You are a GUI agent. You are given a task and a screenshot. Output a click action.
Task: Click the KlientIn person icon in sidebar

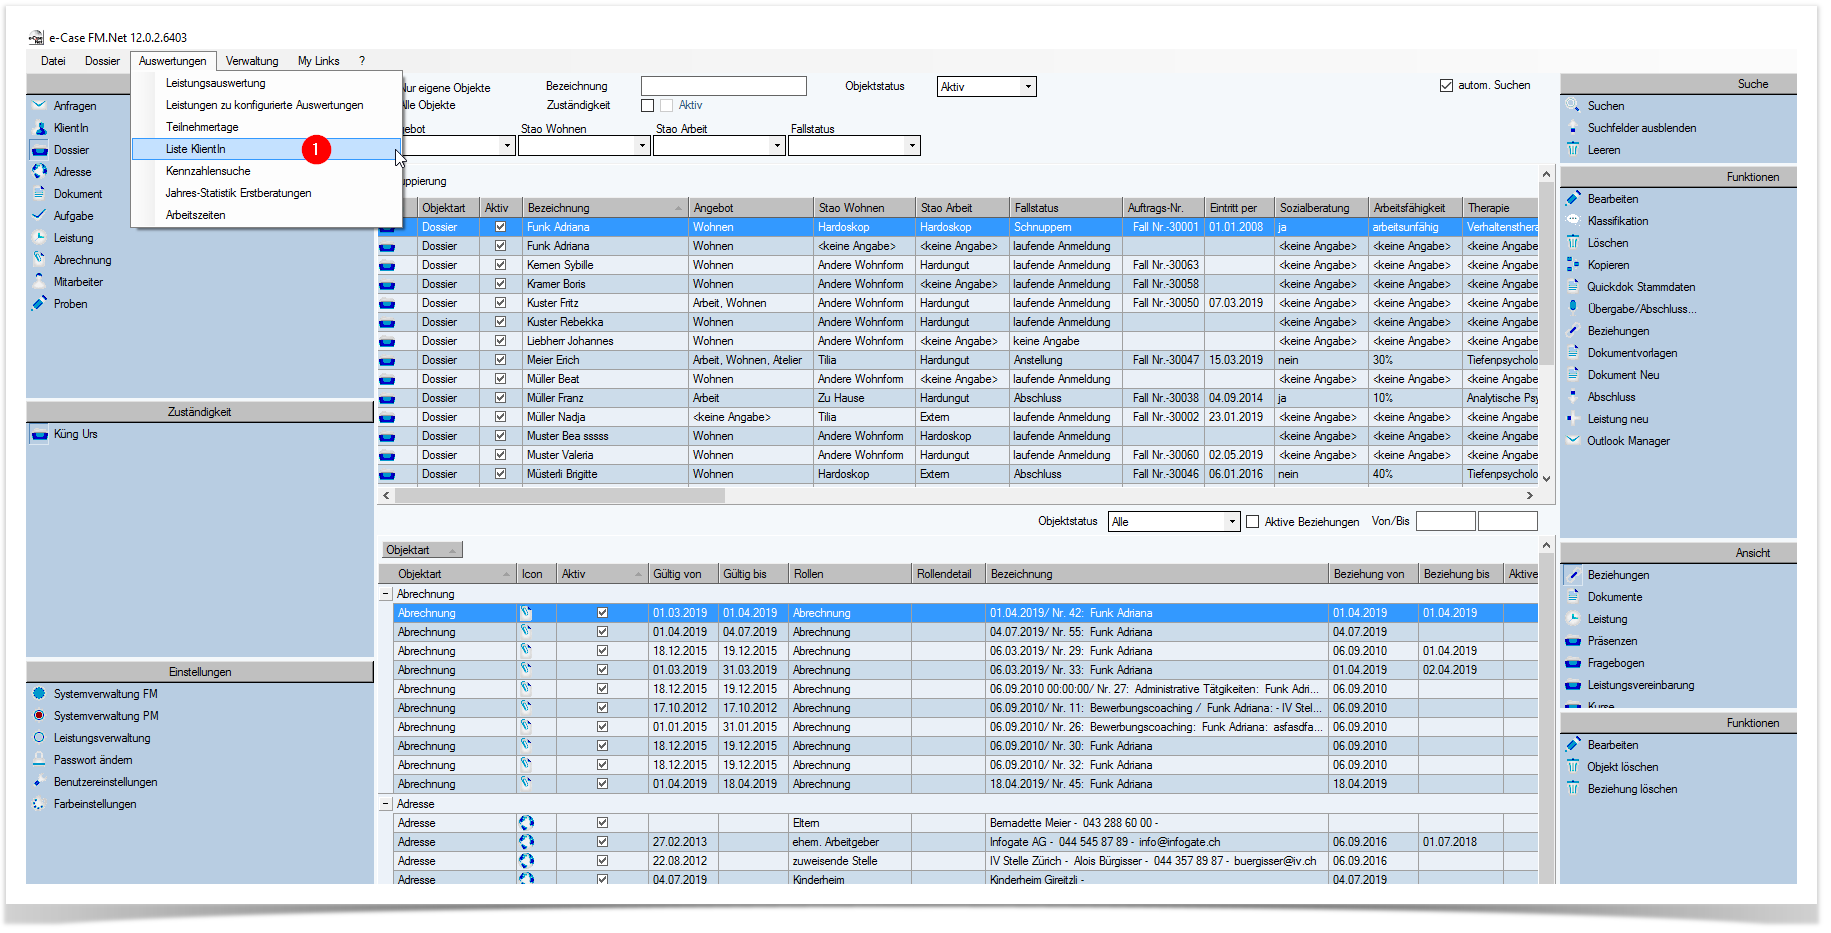pyautogui.click(x=40, y=127)
